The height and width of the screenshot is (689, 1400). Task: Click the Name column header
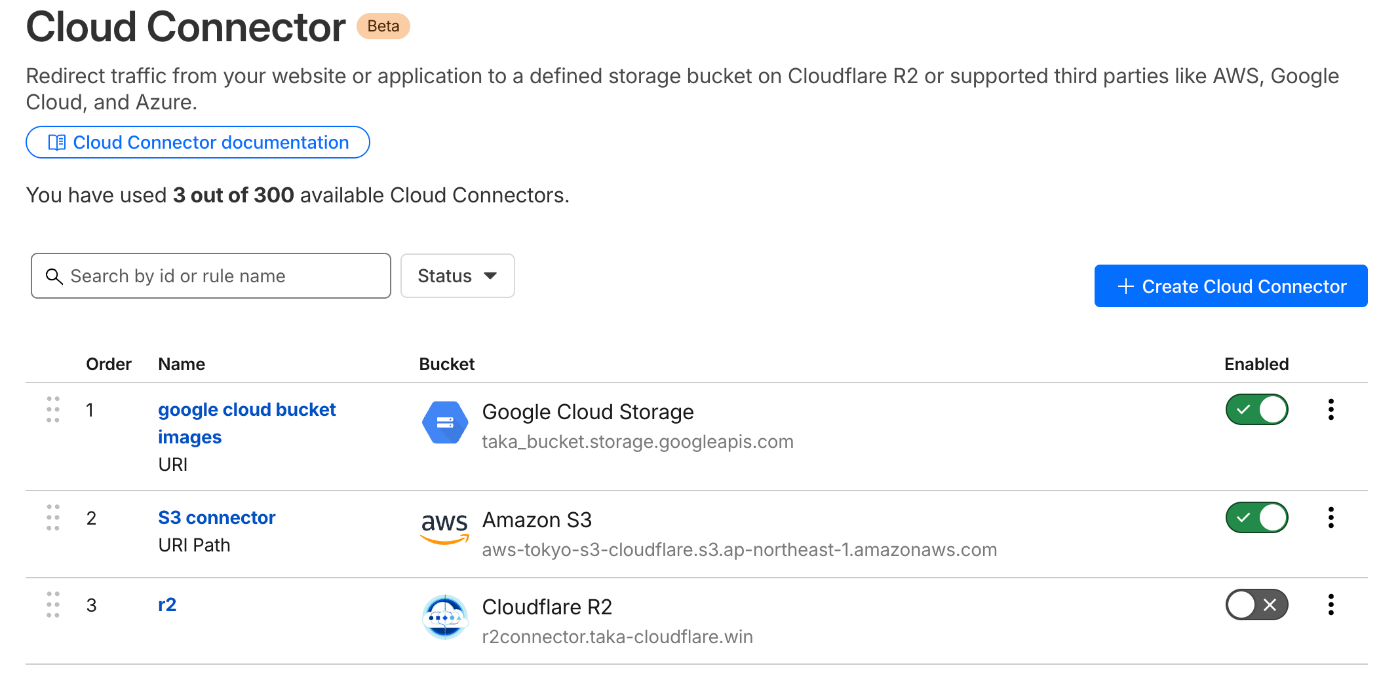coord(181,364)
